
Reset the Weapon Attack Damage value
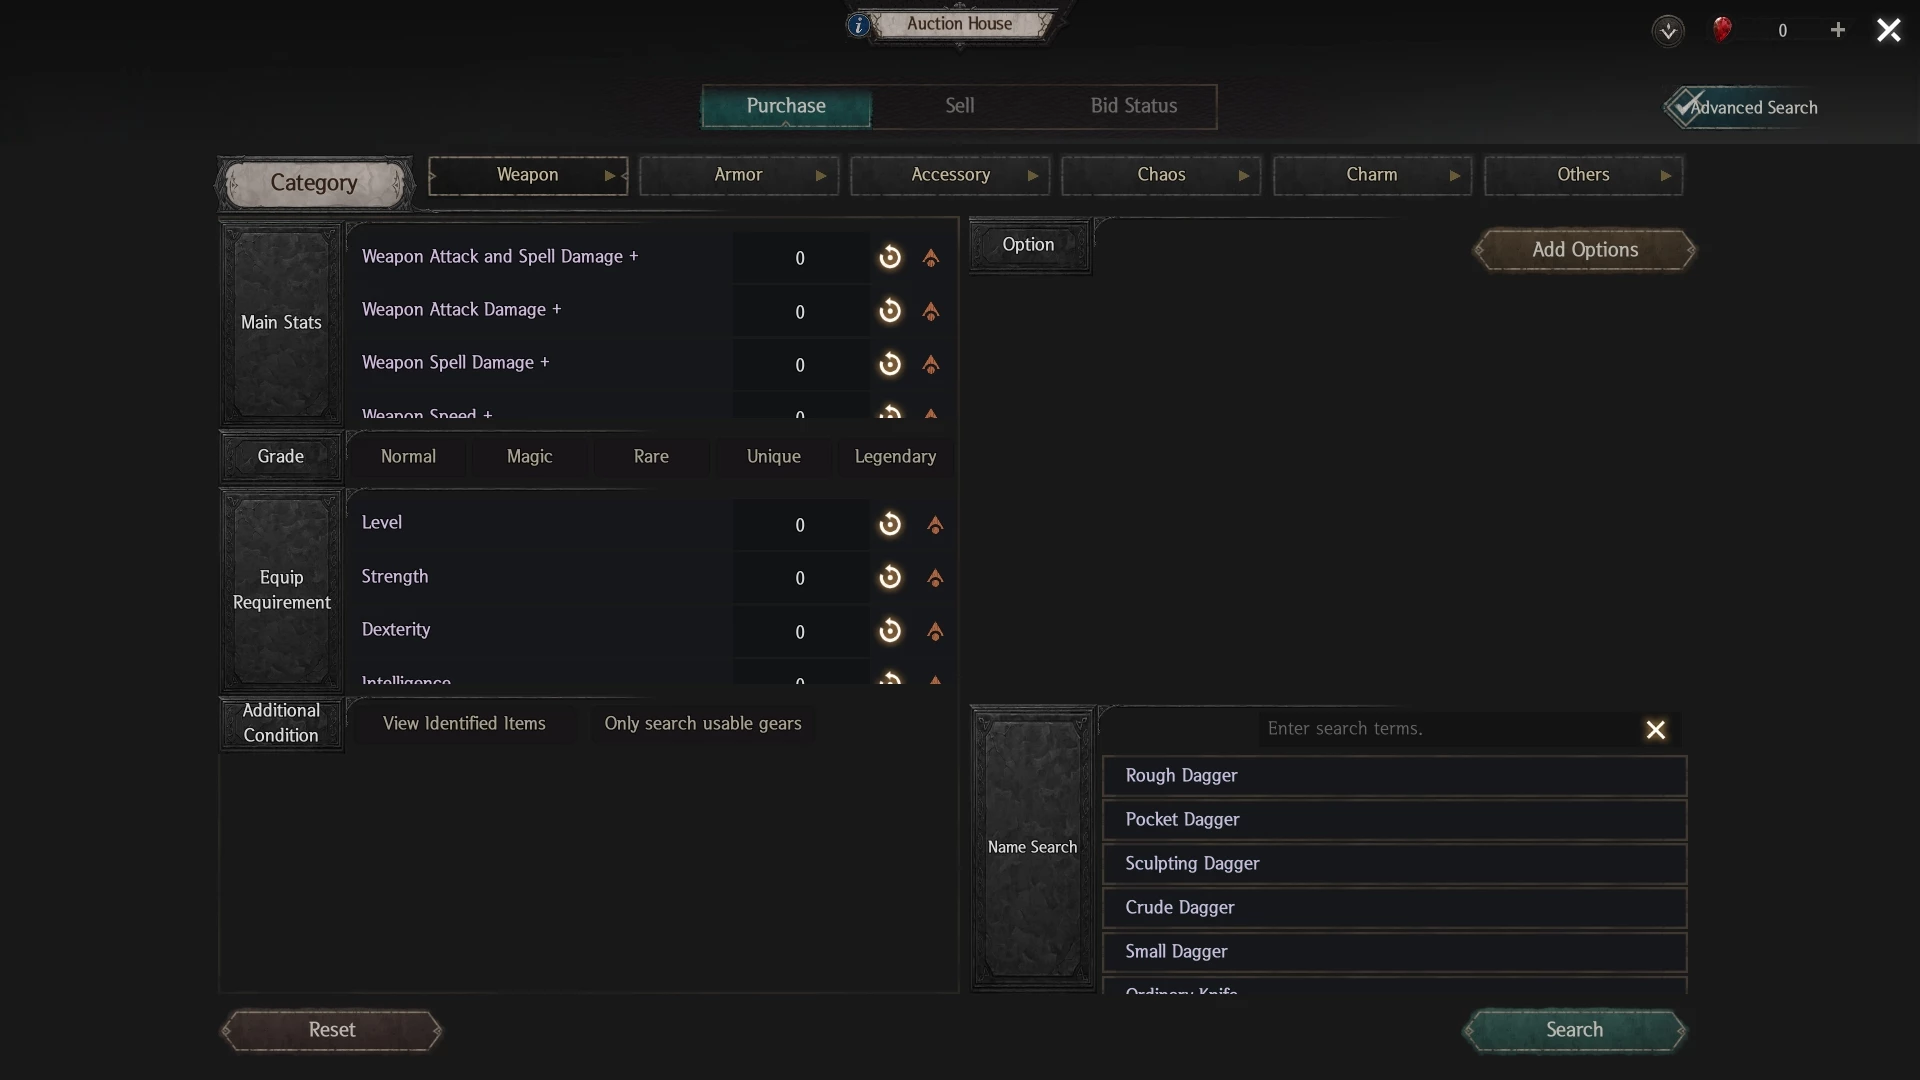(x=890, y=311)
